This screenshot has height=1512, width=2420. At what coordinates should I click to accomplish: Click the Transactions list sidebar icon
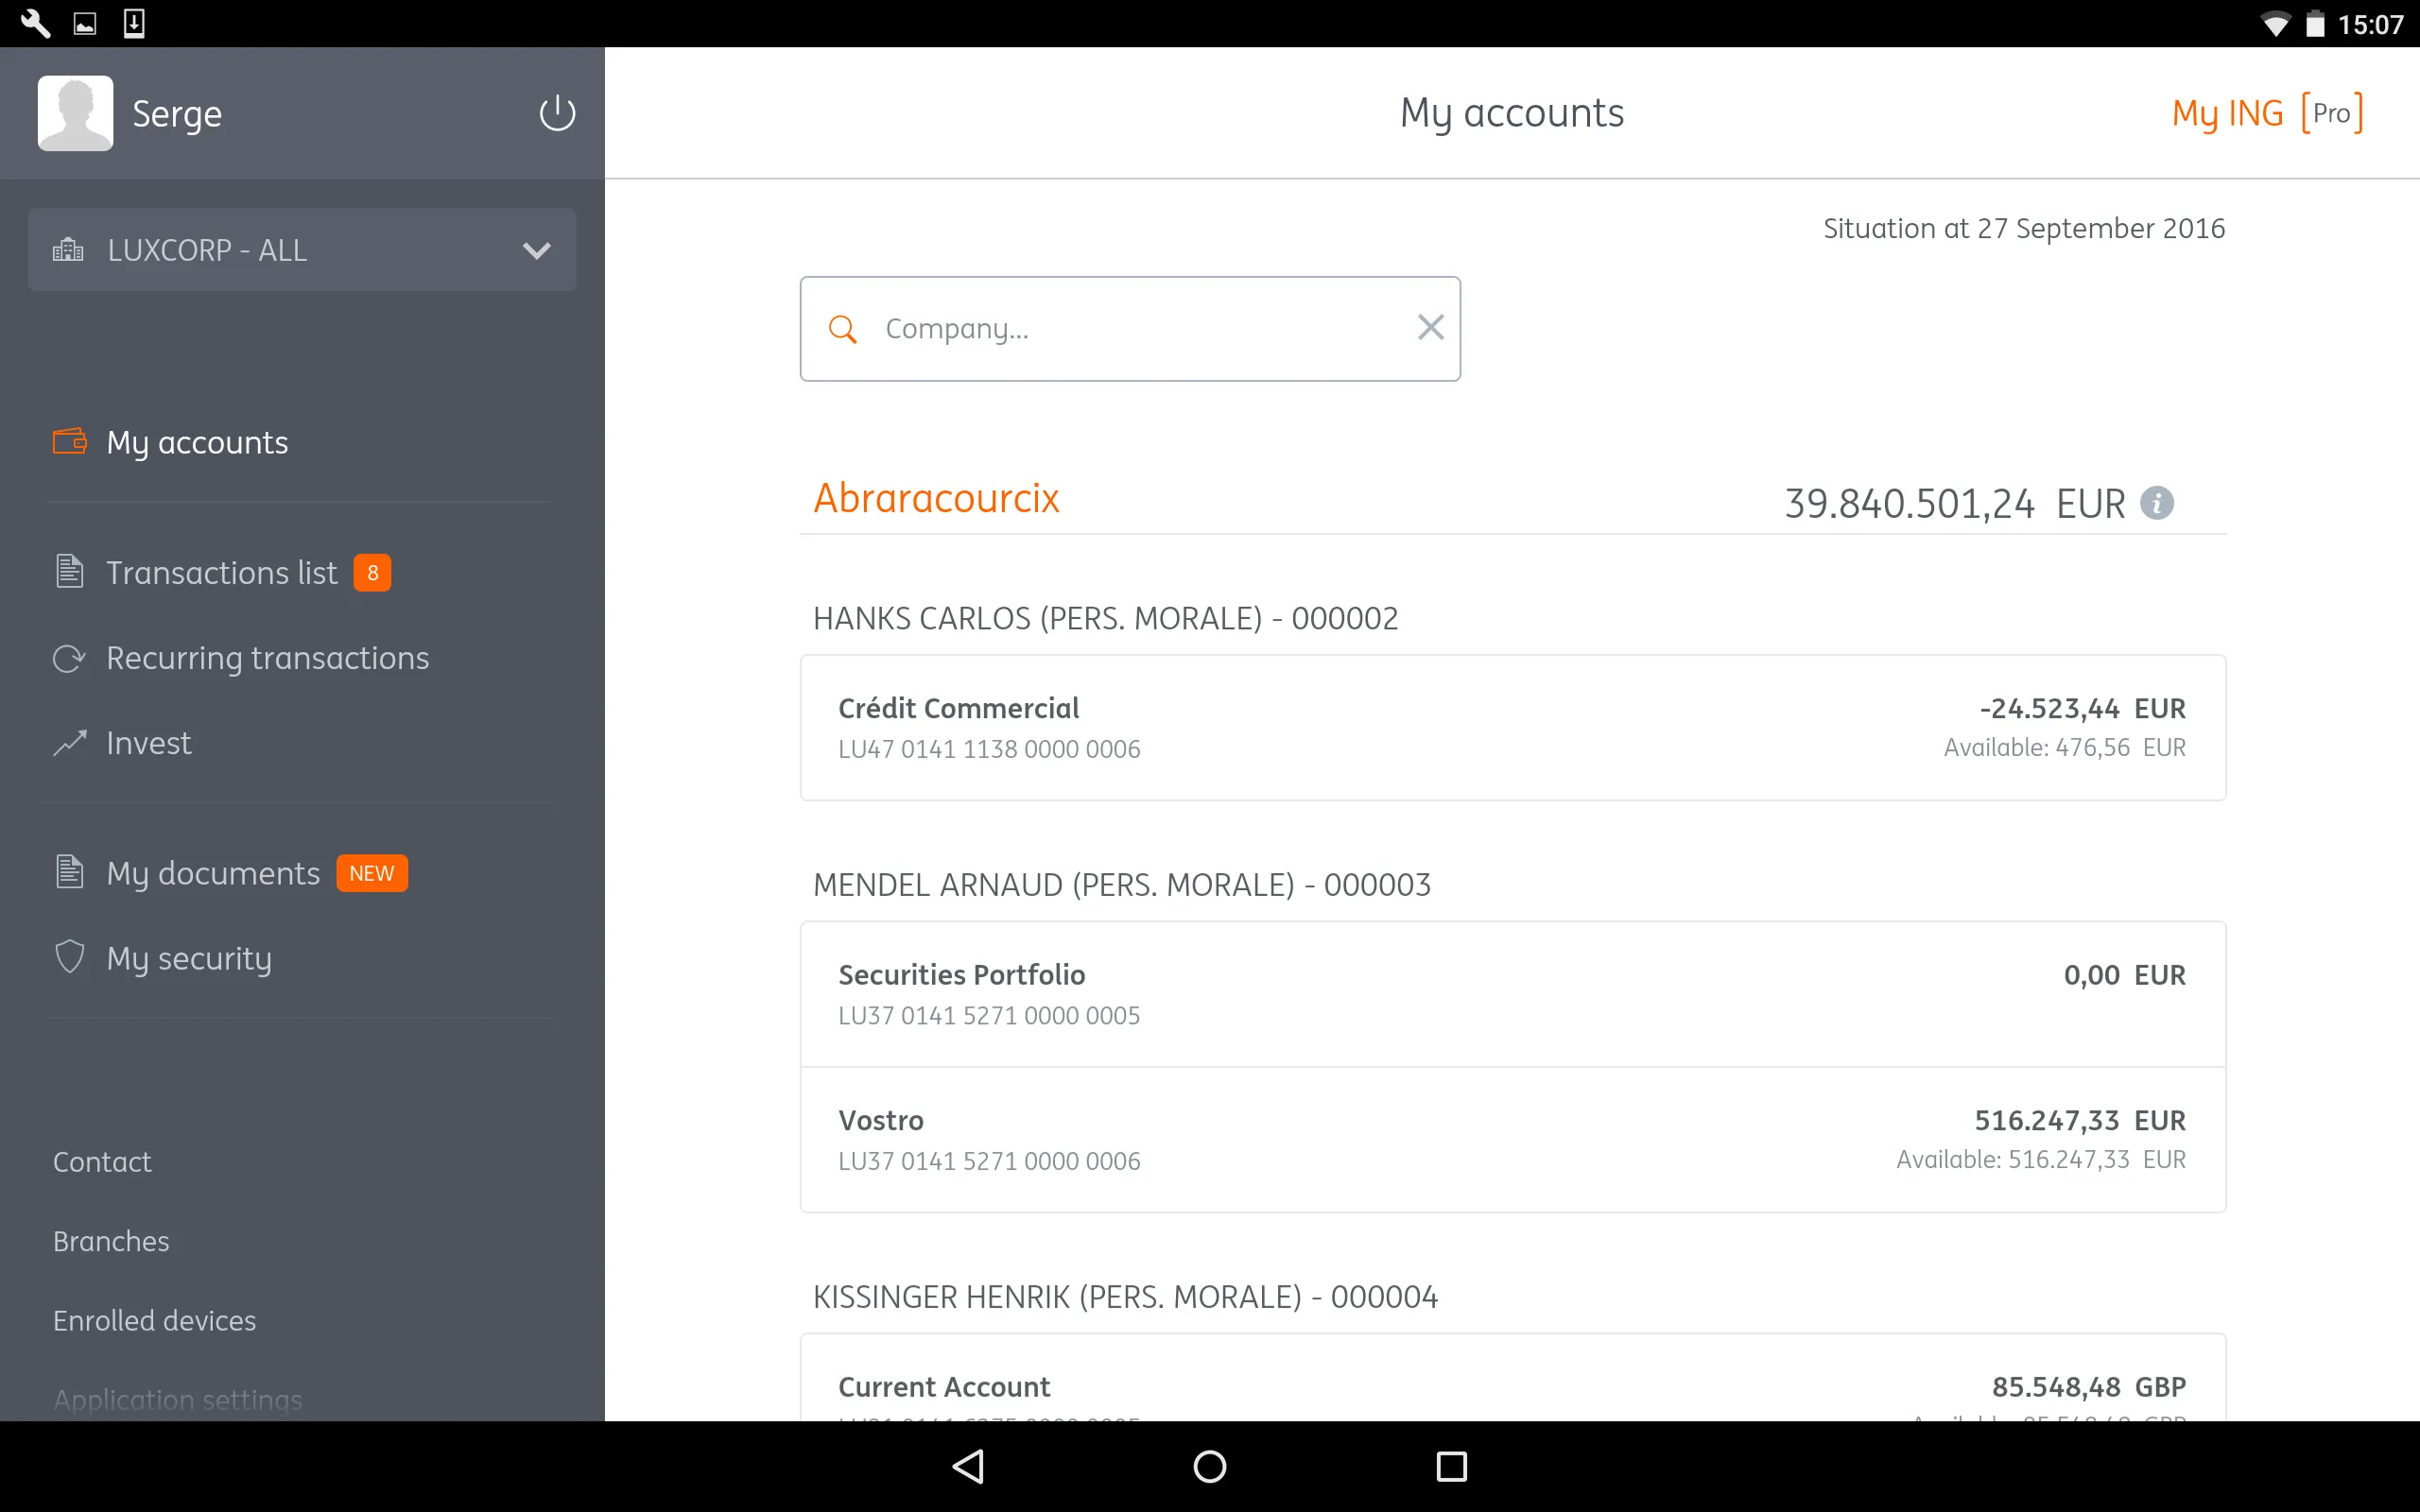pos(68,570)
